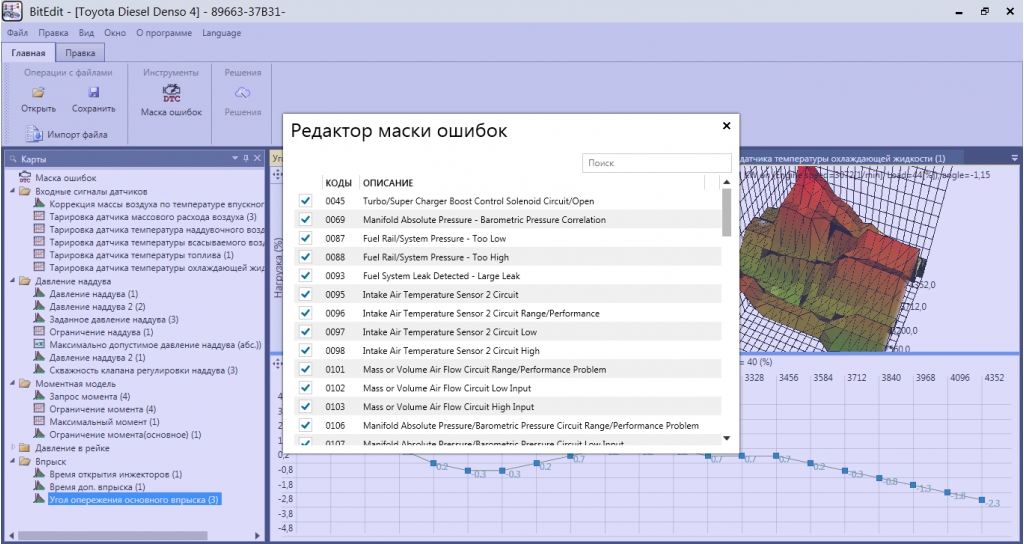The image size is (1024, 544).
Task: Open the Вид menu
Action: (x=86, y=33)
